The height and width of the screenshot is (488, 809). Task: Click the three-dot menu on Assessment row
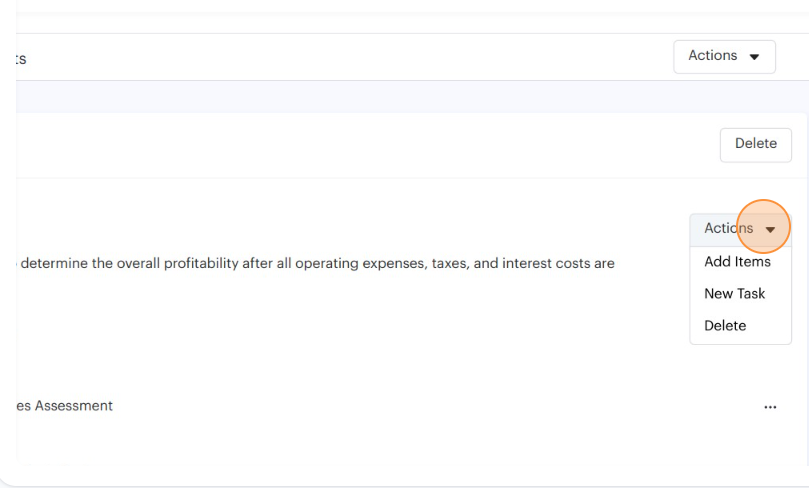(x=770, y=407)
